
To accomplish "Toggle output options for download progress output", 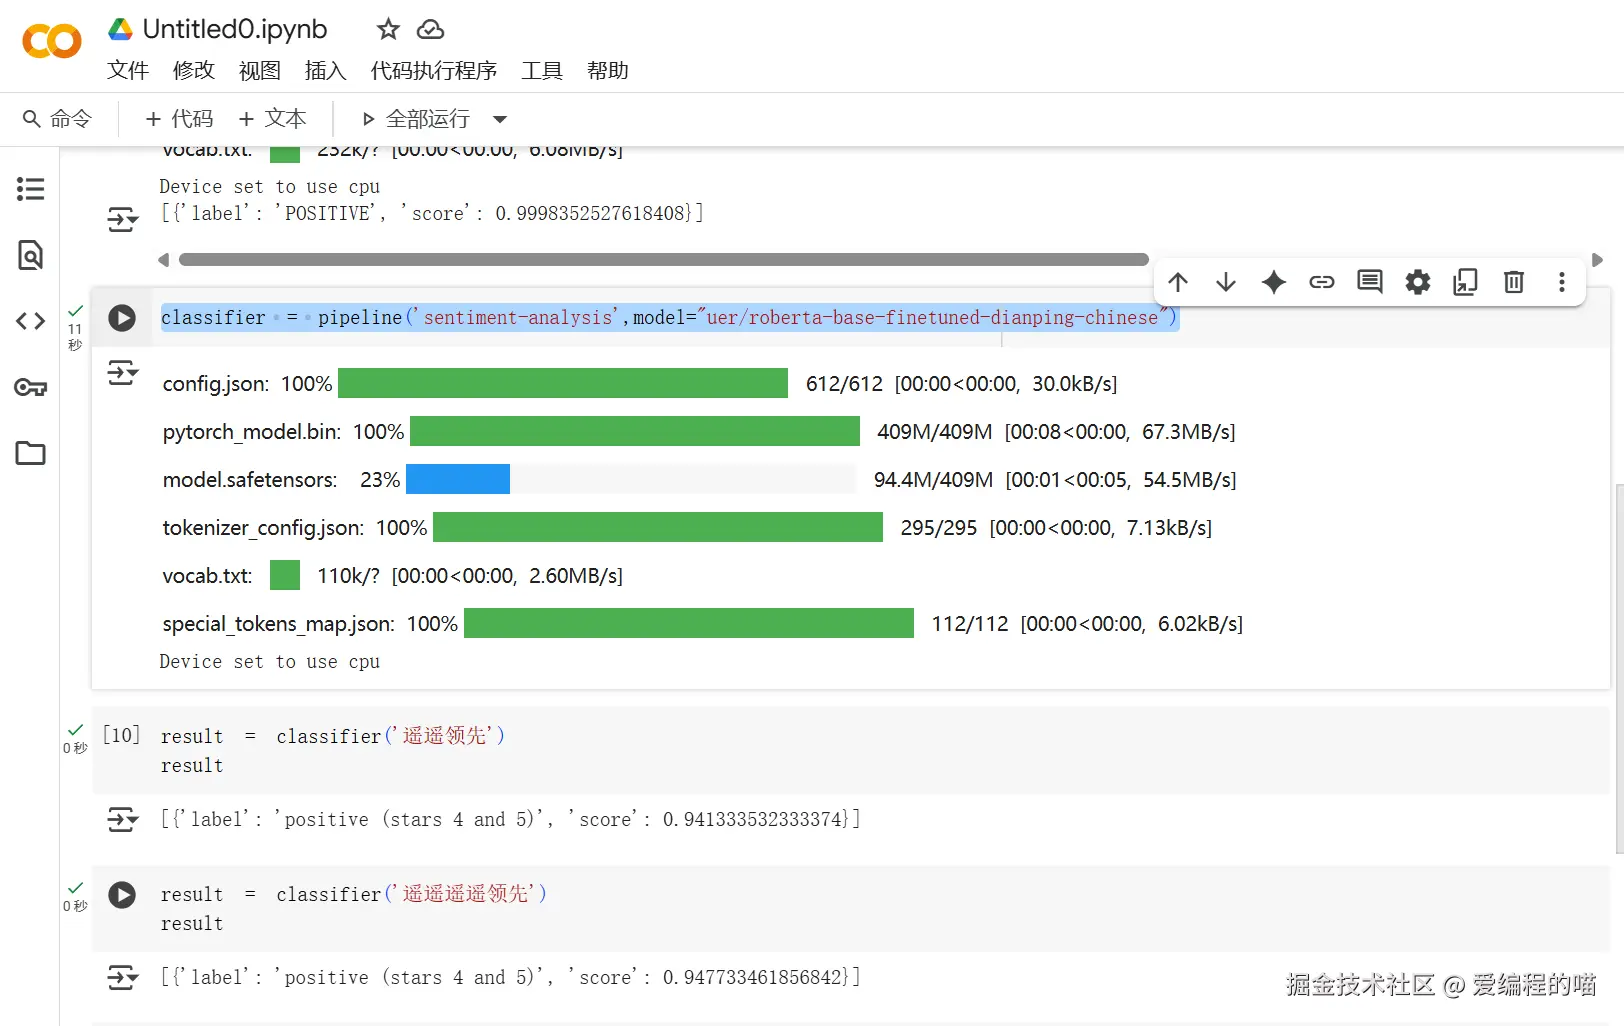I will [123, 373].
